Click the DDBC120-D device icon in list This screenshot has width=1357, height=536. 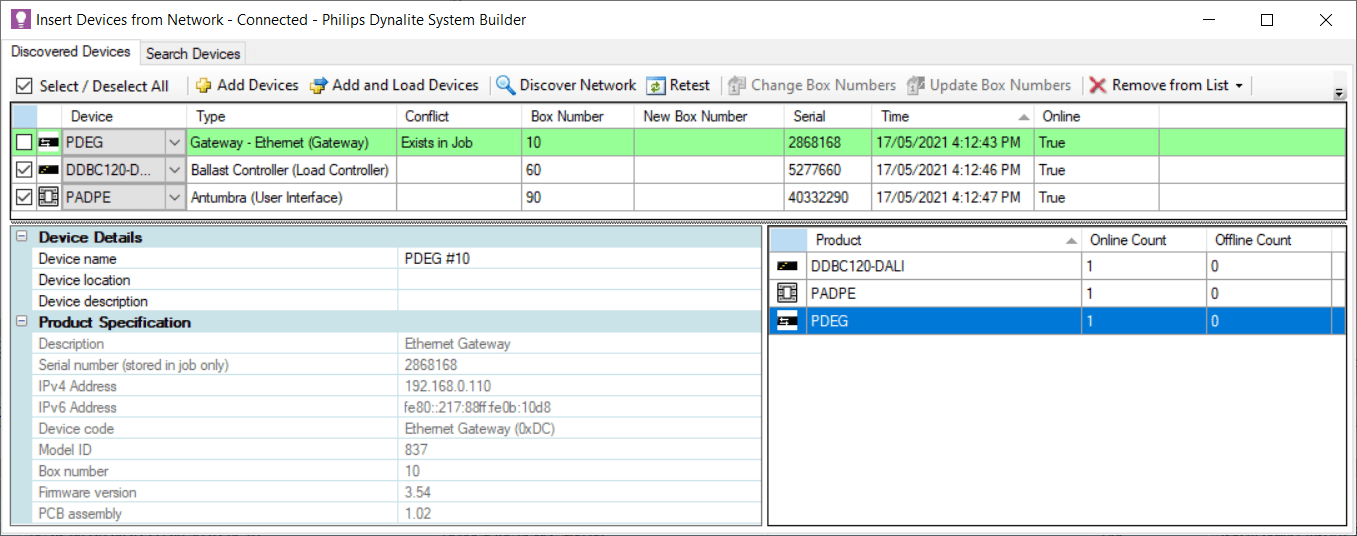pos(48,170)
